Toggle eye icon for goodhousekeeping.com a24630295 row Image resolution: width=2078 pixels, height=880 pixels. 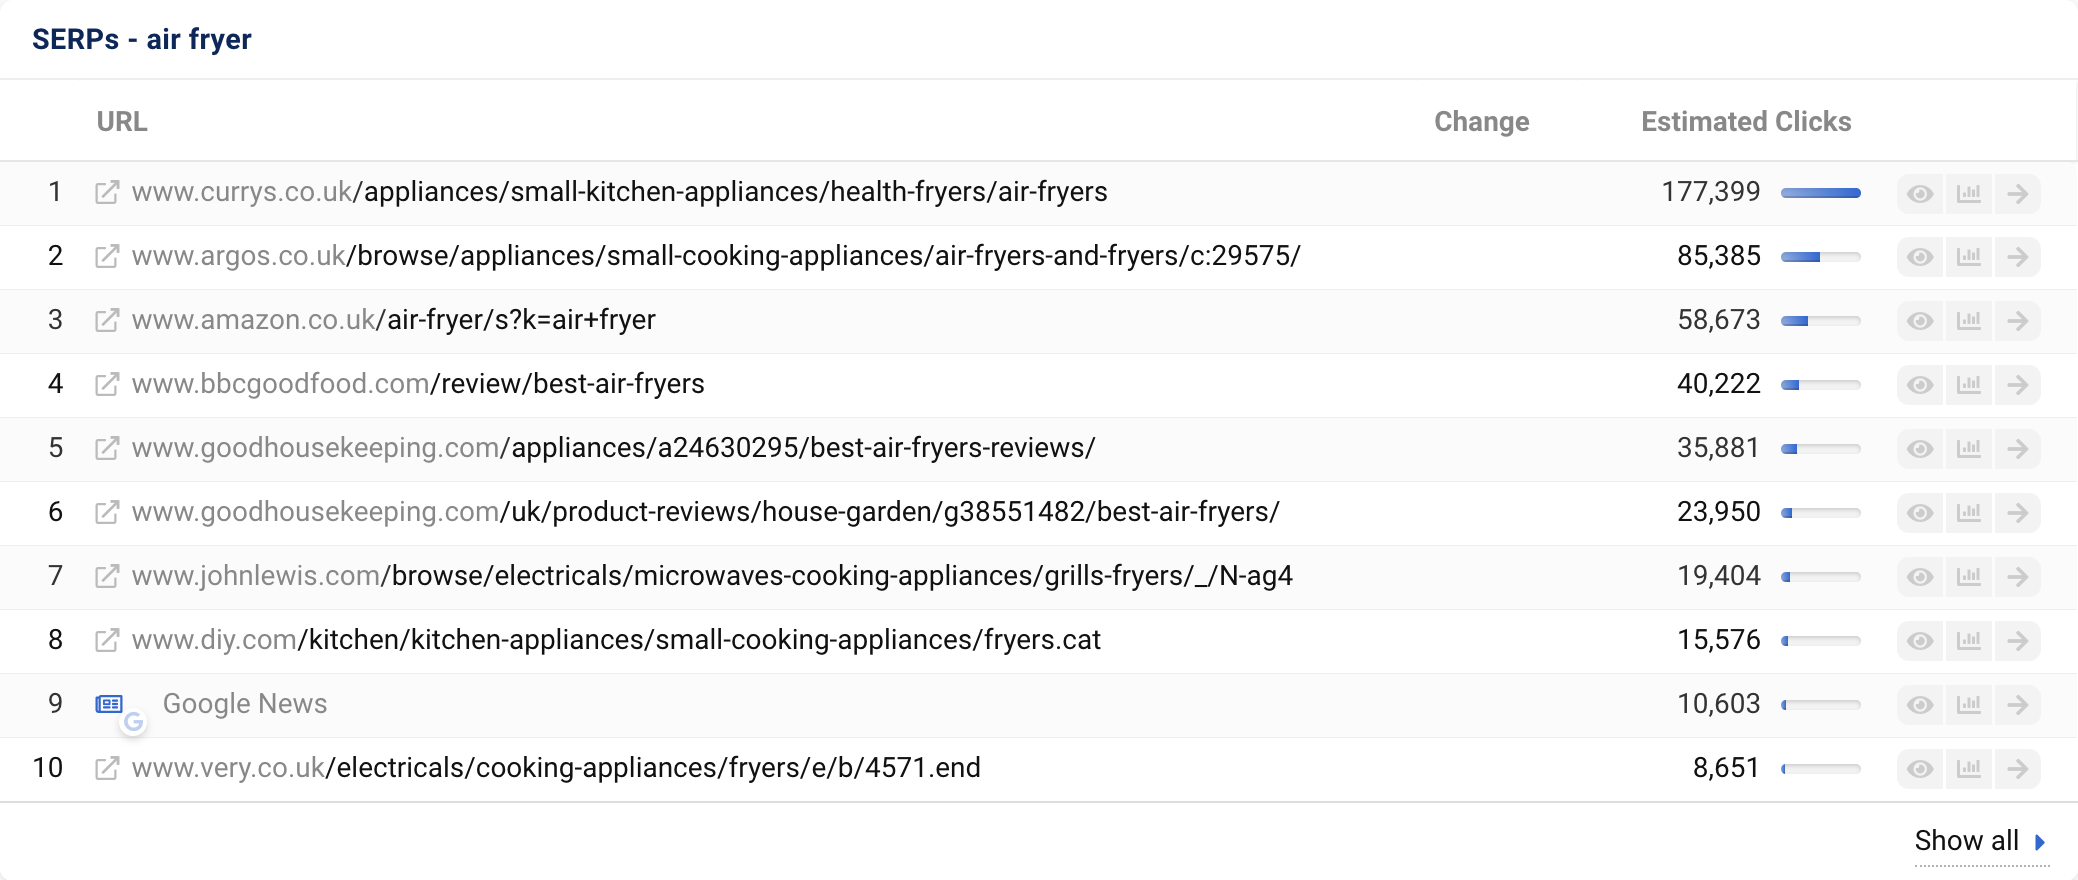[x=1920, y=449]
